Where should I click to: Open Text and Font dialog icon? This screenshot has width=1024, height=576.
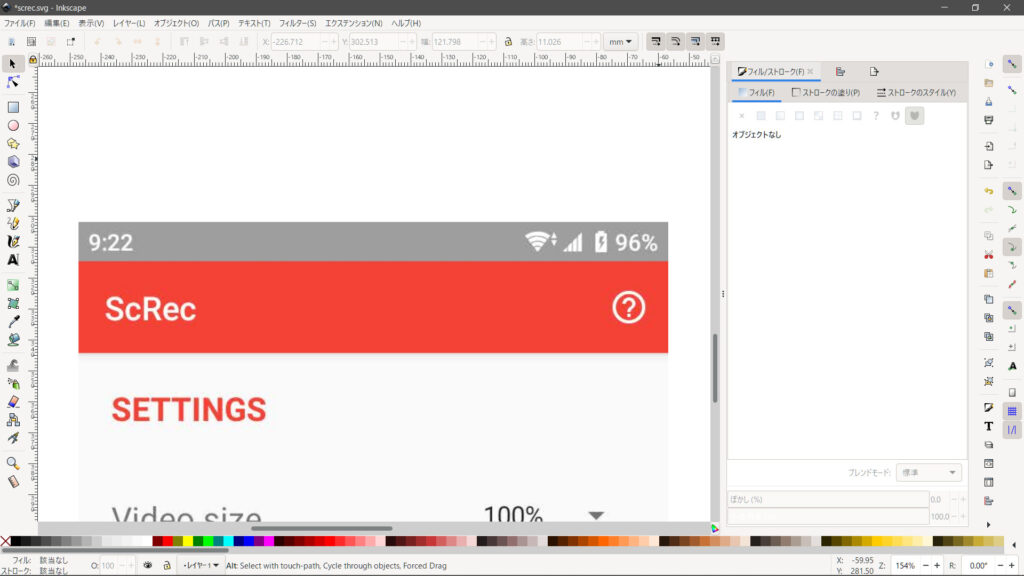pyautogui.click(x=989, y=426)
